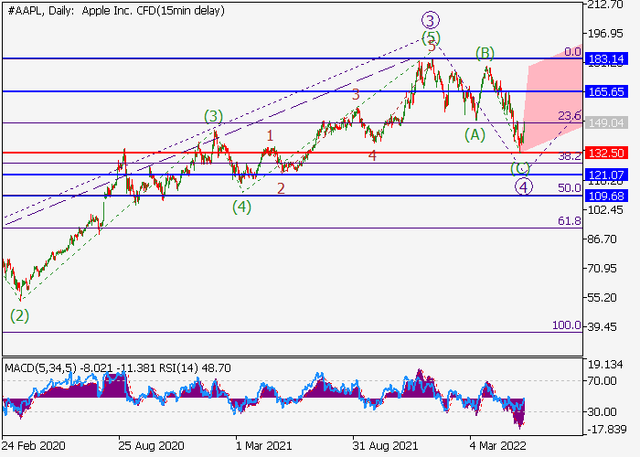The image size is (640, 457).
Task: Click the 196.95 value on price axis
Action: pos(605,33)
